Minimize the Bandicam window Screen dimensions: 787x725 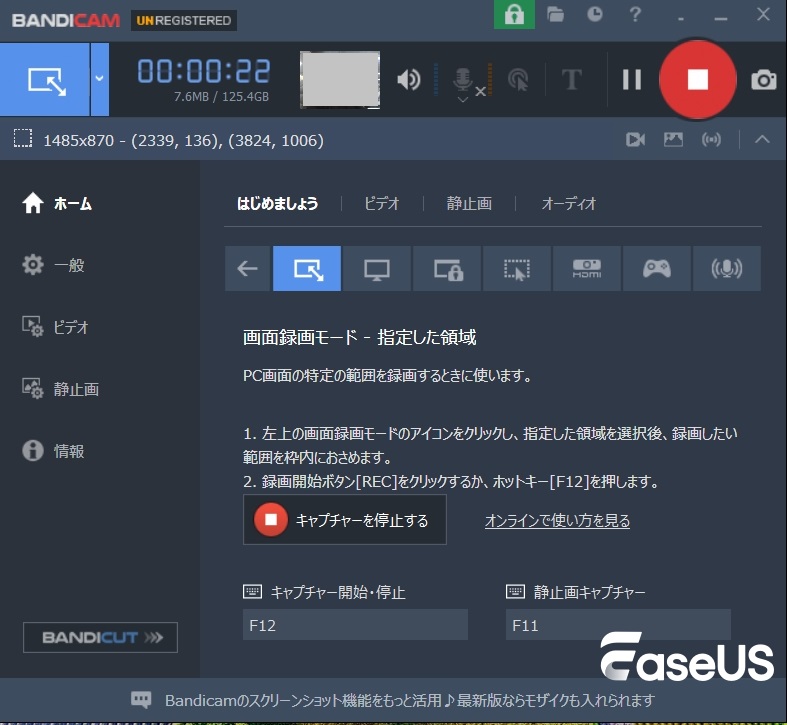(x=721, y=18)
